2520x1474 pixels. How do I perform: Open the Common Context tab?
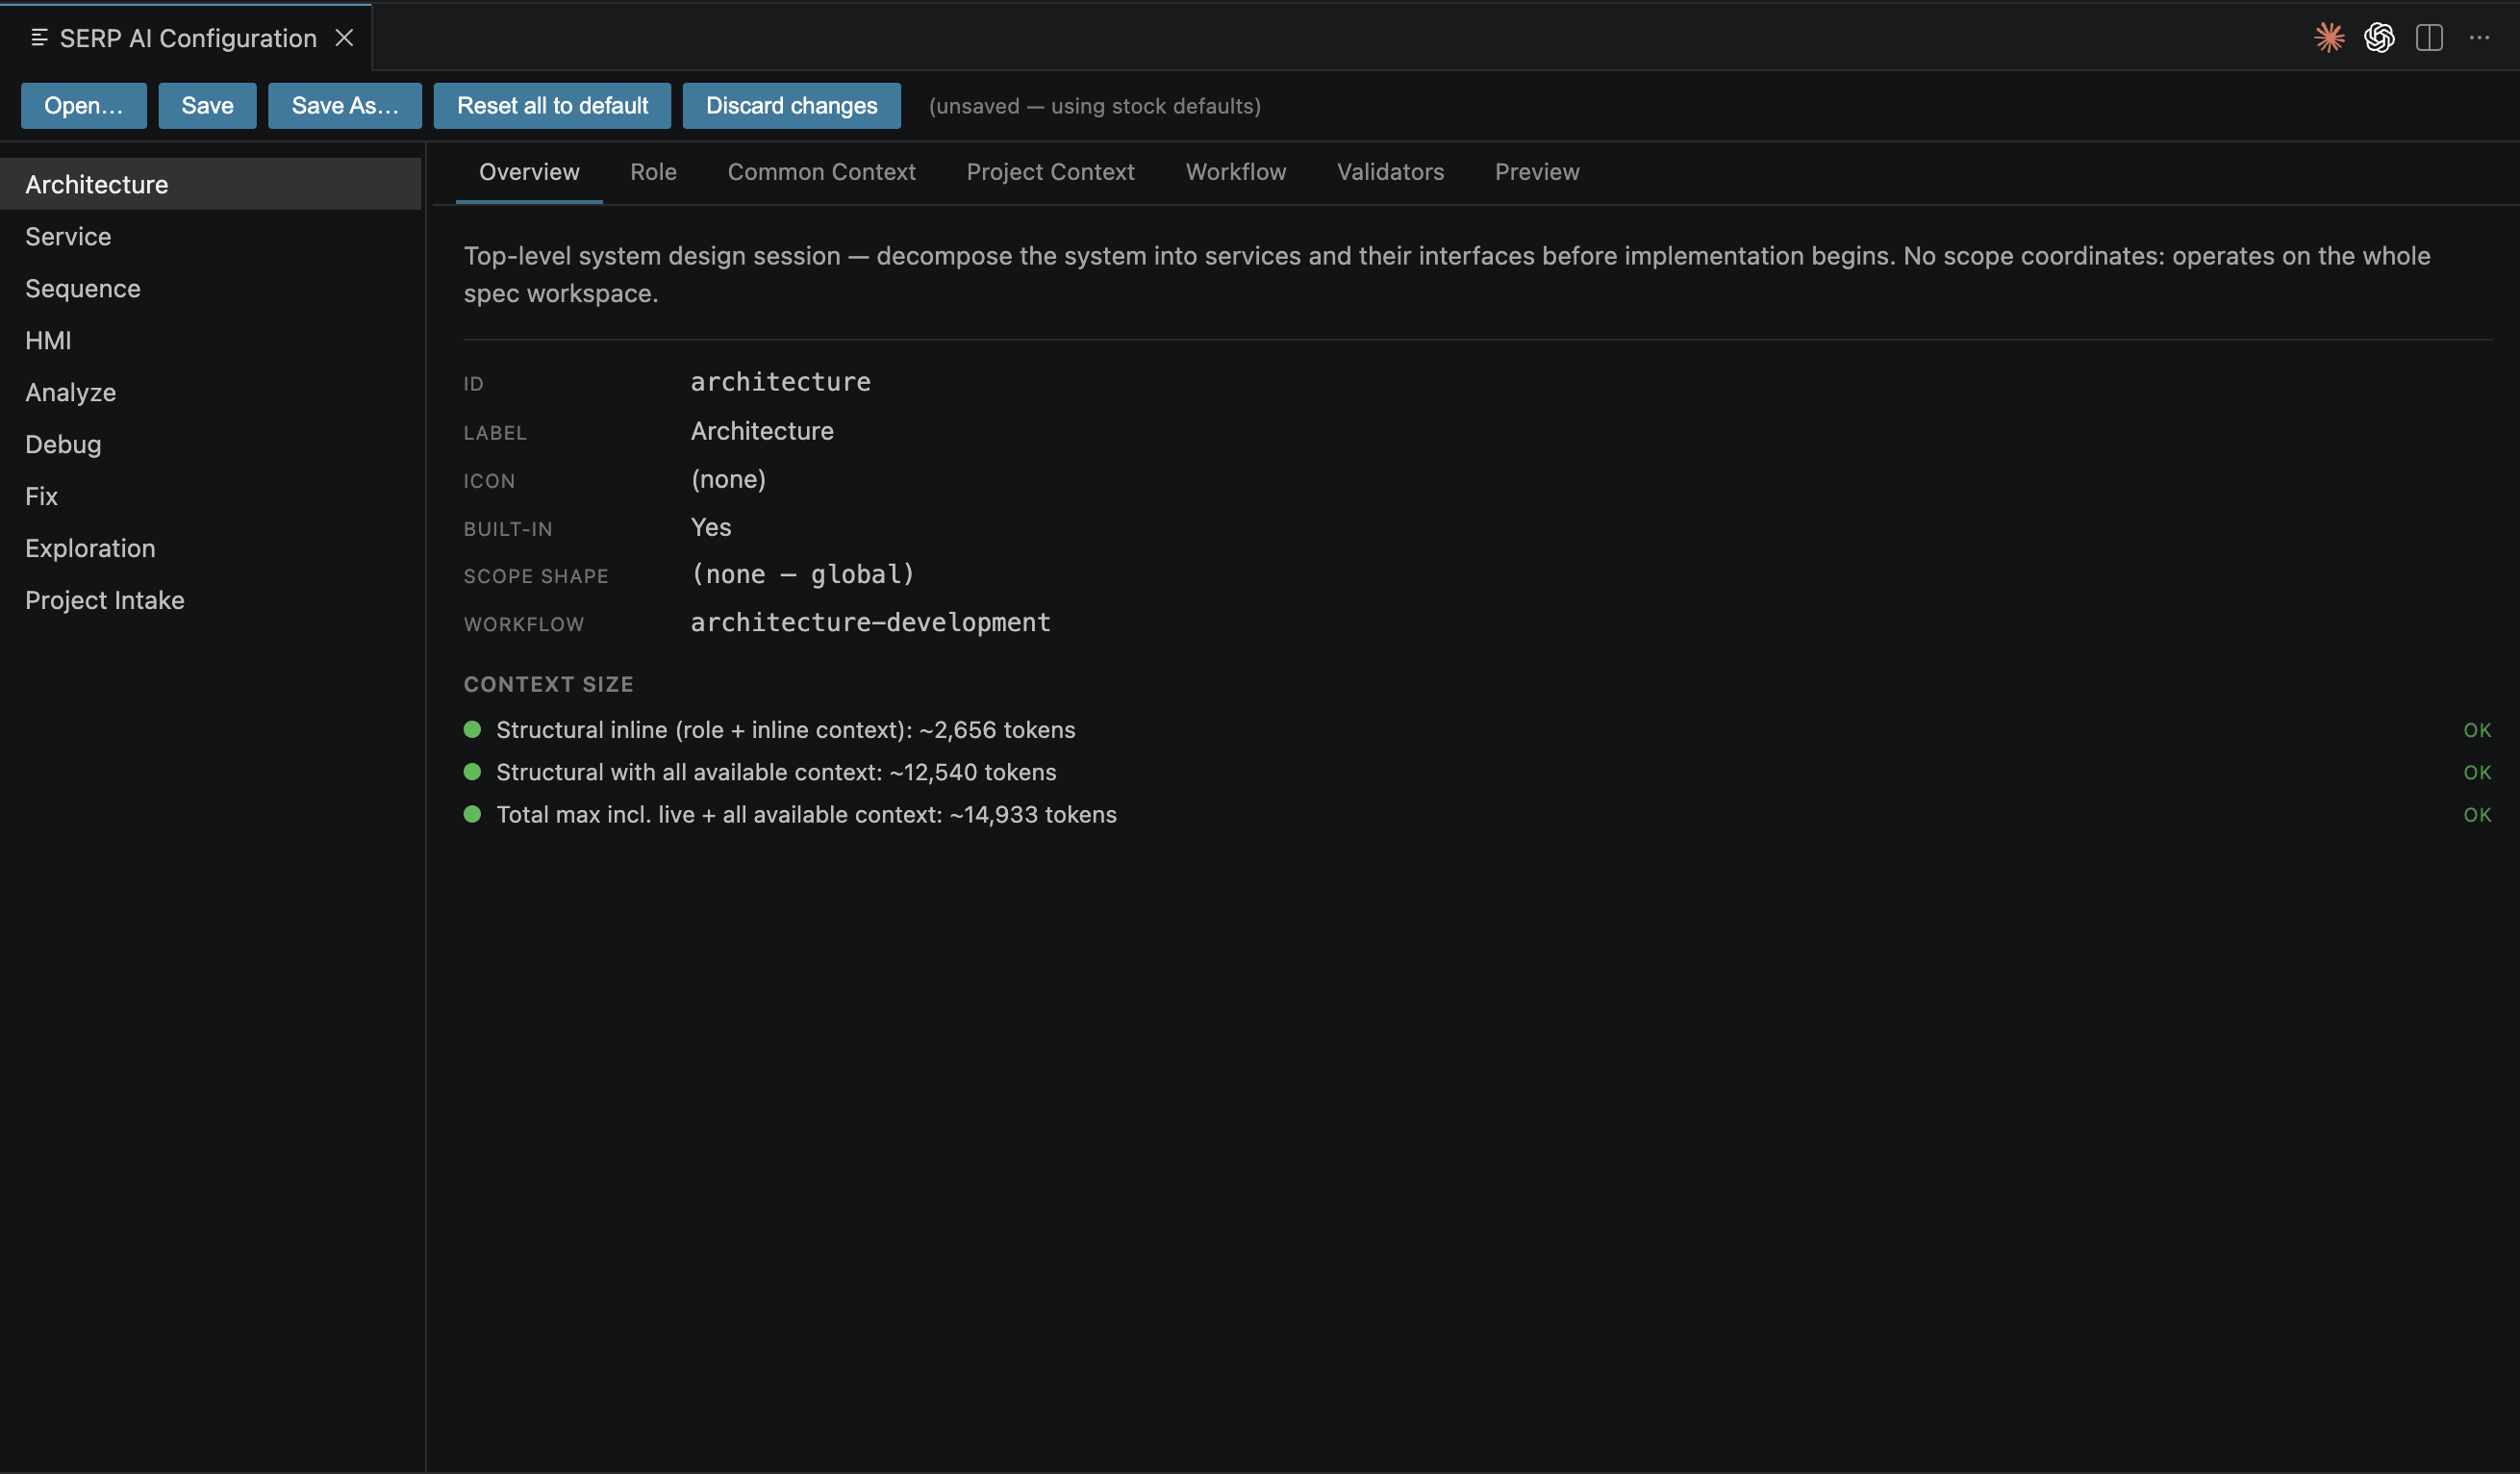[x=821, y=172]
